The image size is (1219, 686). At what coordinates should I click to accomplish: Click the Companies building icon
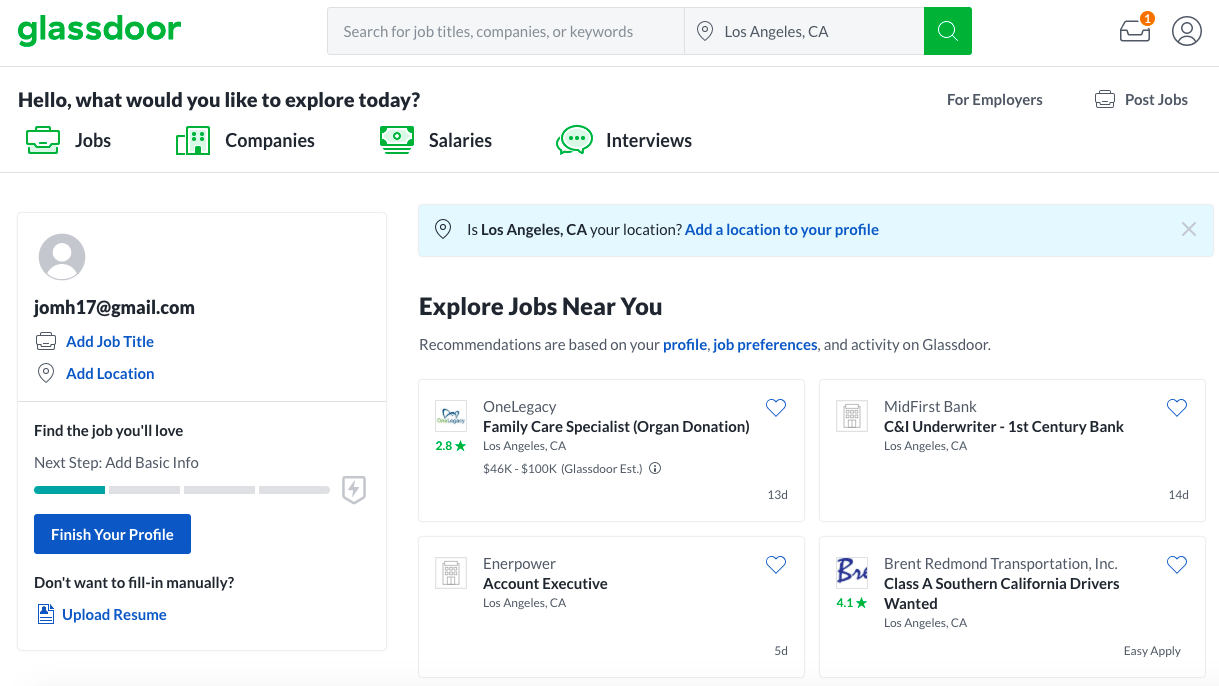[193, 140]
